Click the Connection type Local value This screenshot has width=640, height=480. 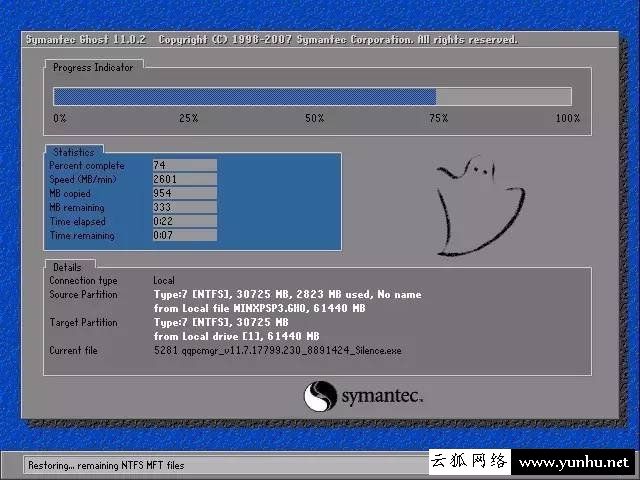[x=164, y=281]
